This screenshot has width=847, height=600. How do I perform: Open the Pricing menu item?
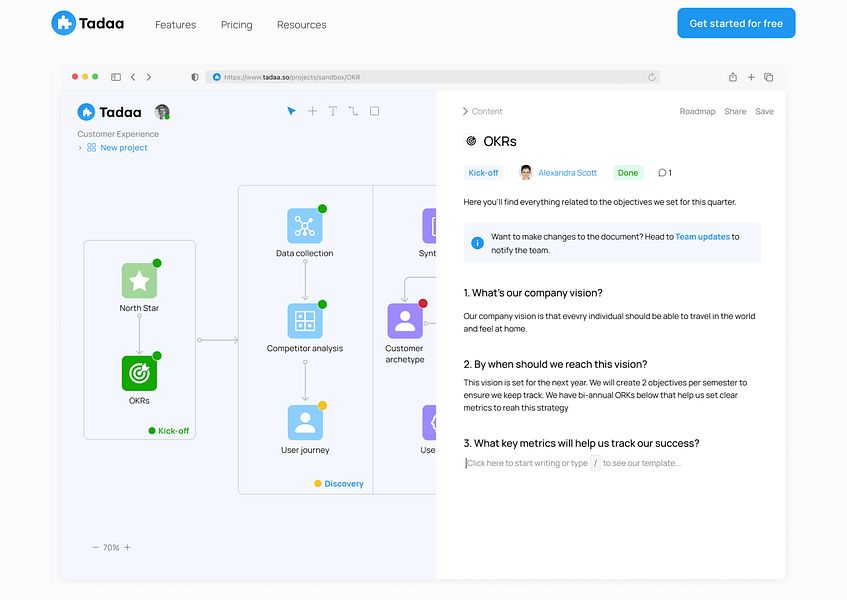click(237, 25)
